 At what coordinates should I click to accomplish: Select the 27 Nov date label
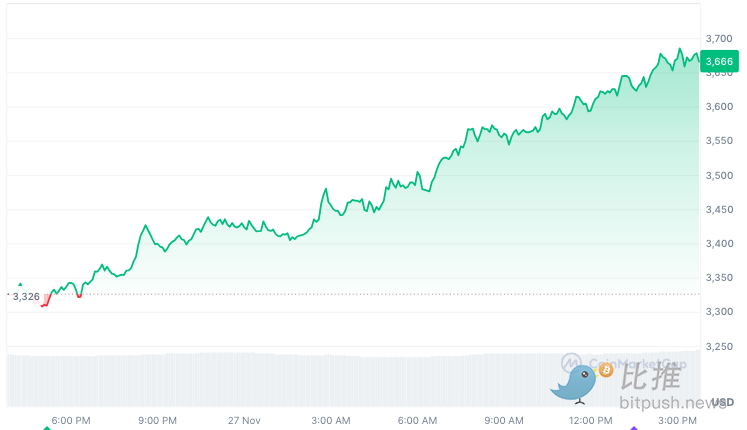(245, 420)
